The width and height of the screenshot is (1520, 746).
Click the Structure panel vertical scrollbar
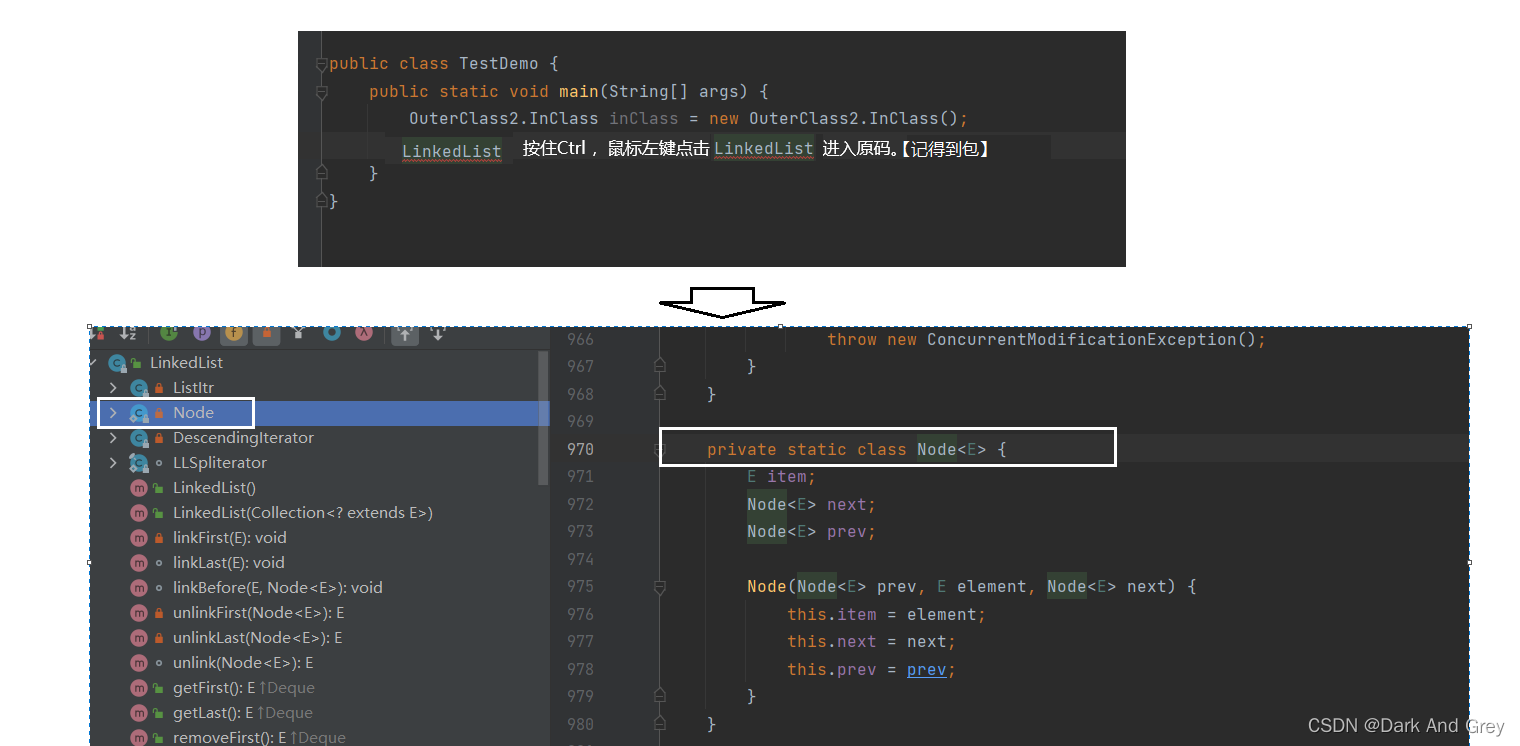544,418
